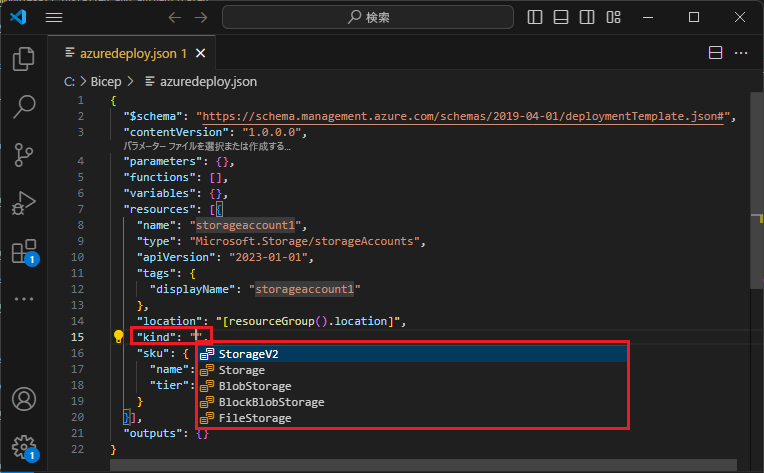Open the schema URL link on line 2
This screenshot has height=473, width=764.
click(463, 116)
